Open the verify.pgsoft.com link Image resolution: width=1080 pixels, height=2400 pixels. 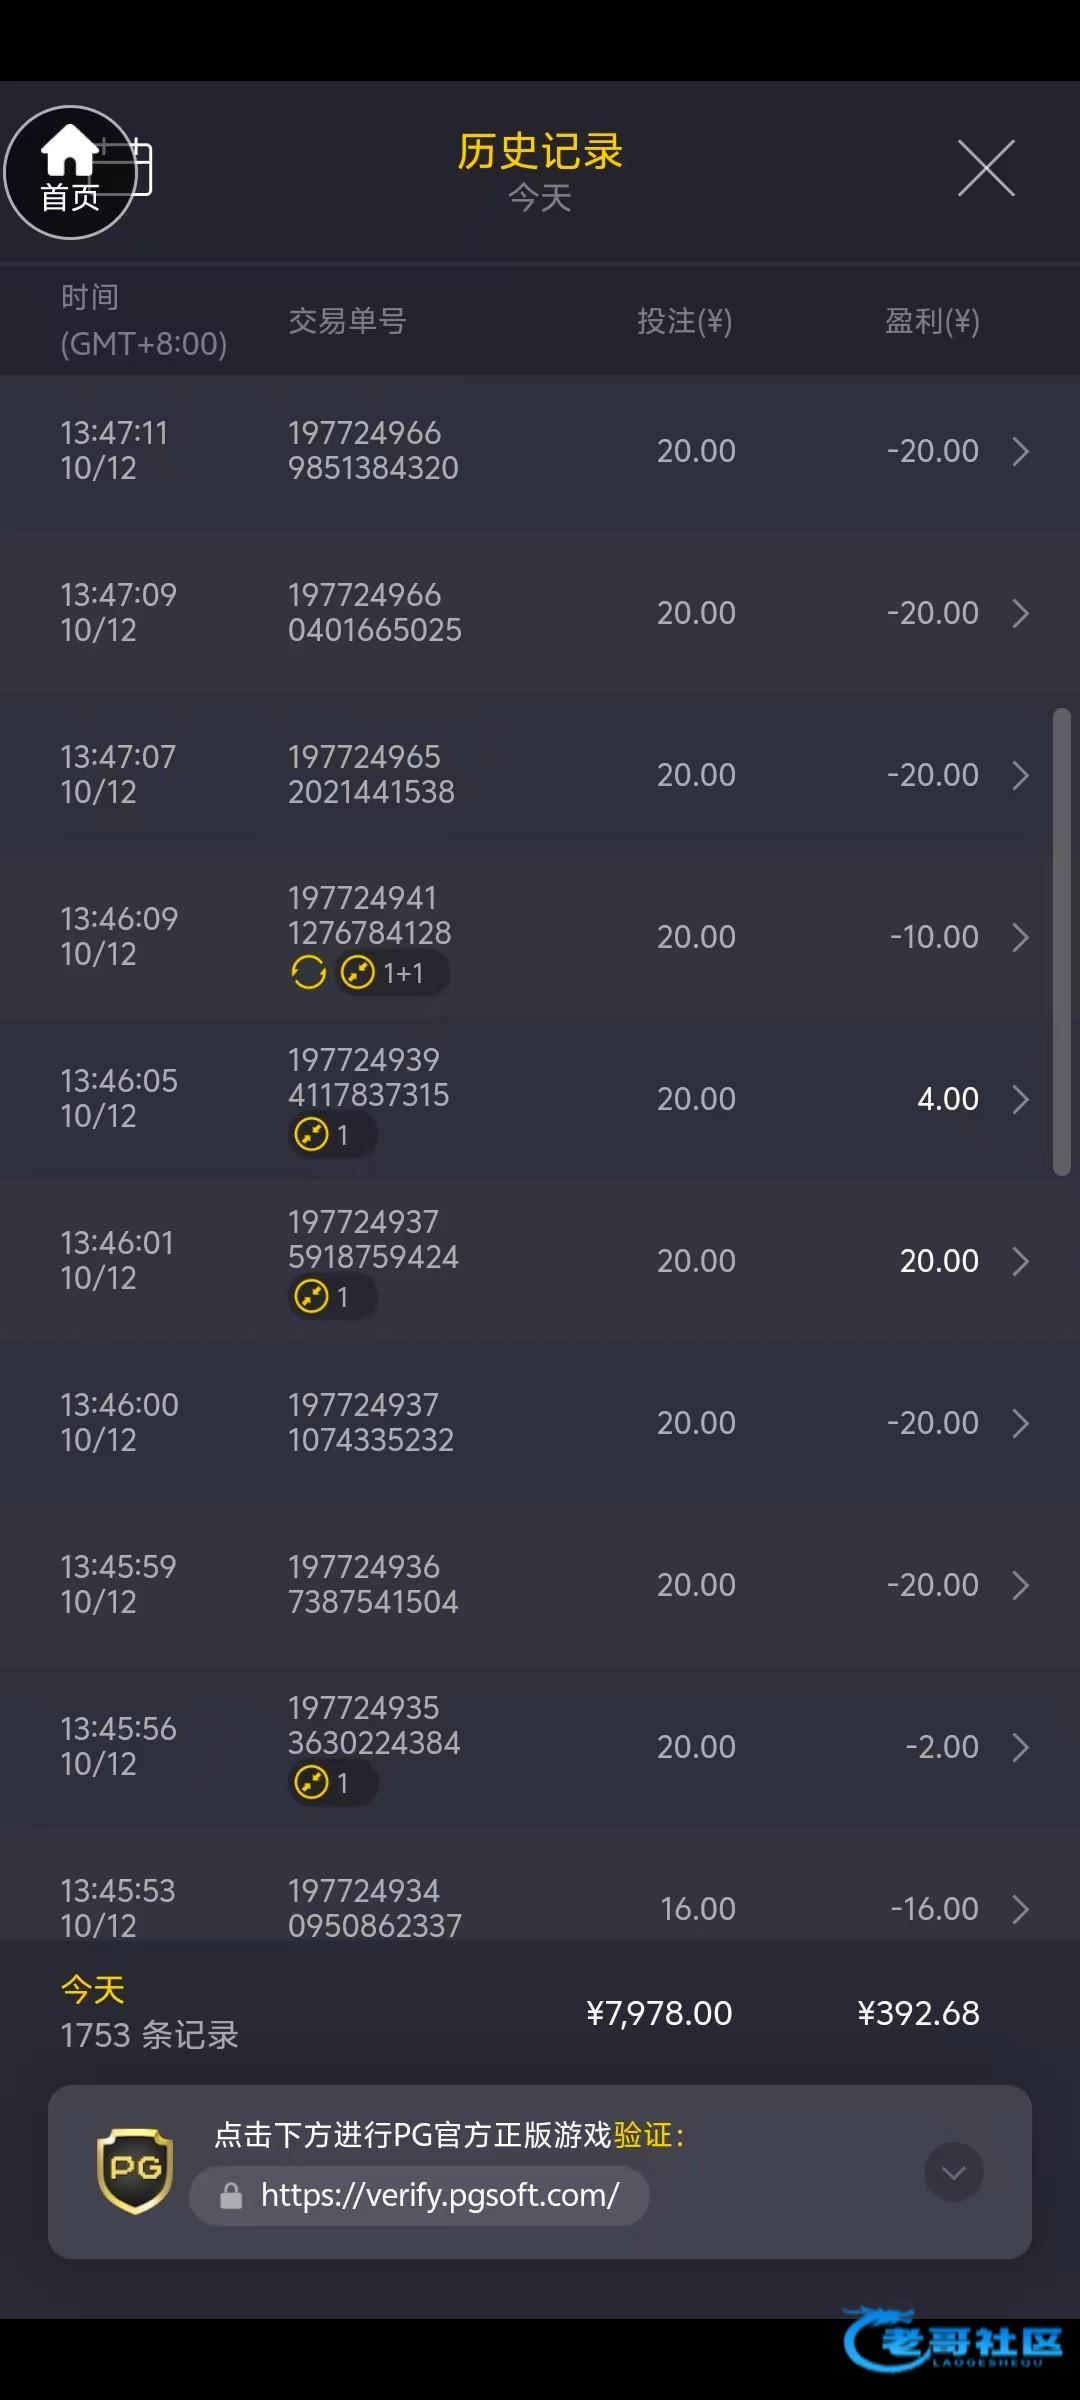click(440, 2196)
